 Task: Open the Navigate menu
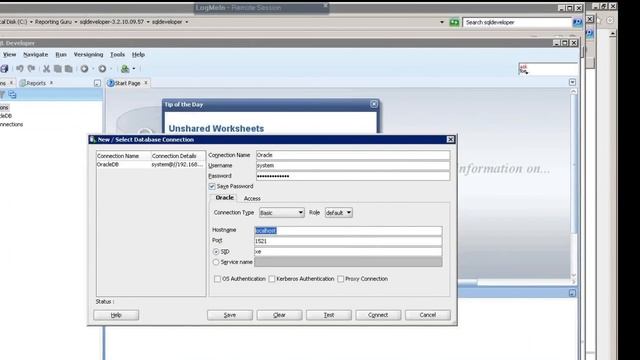pos(36,54)
